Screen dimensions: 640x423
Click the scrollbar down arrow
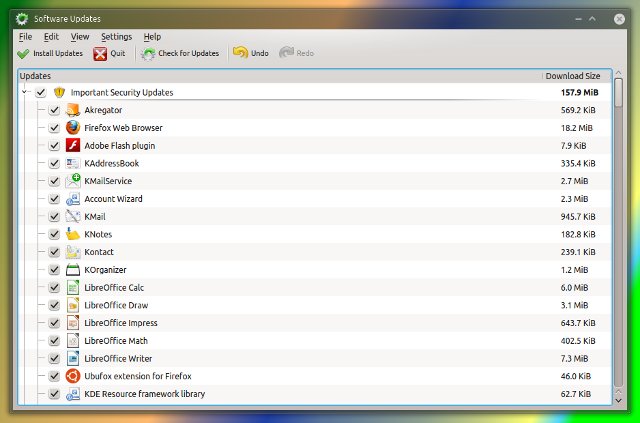coord(619,401)
